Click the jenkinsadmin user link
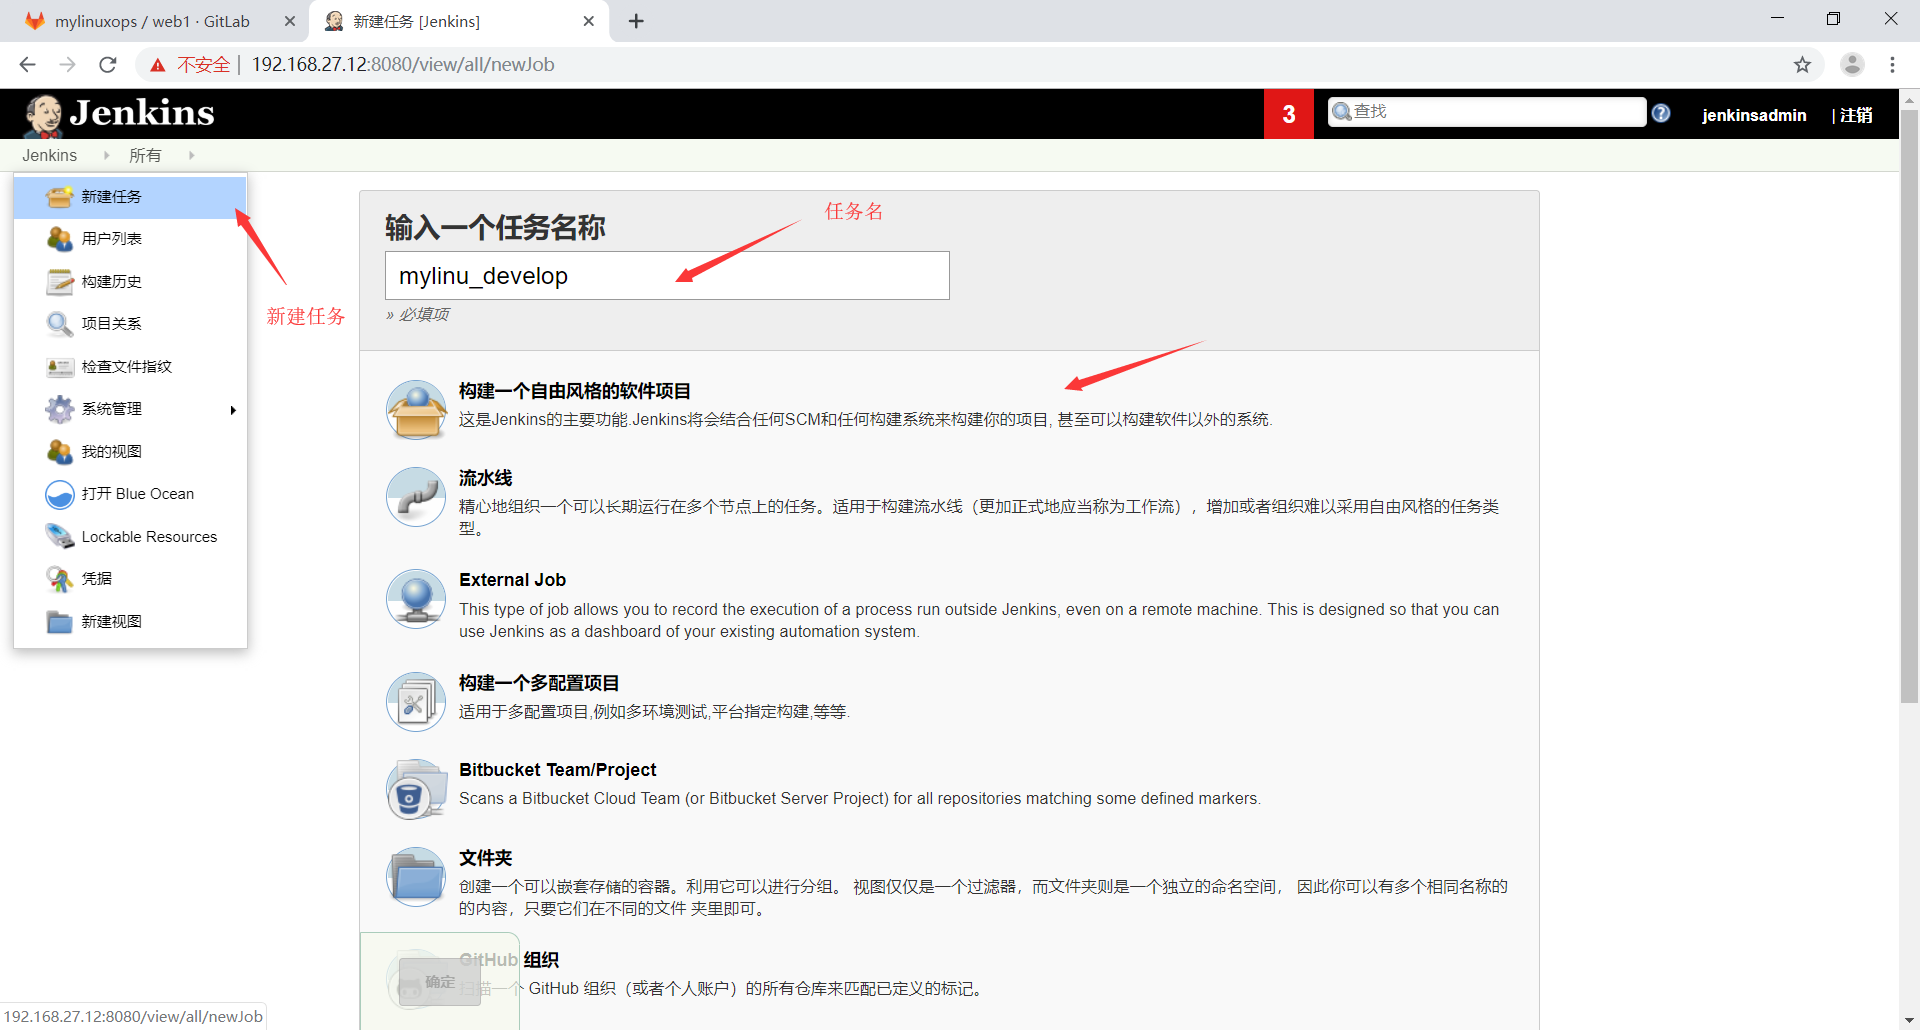Screen dimensions: 1920x1030 coord(1754,115)
